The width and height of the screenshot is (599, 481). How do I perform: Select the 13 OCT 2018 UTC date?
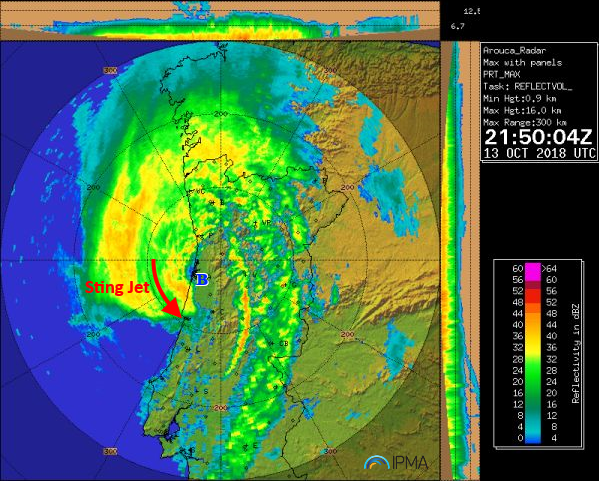[539, 153]
